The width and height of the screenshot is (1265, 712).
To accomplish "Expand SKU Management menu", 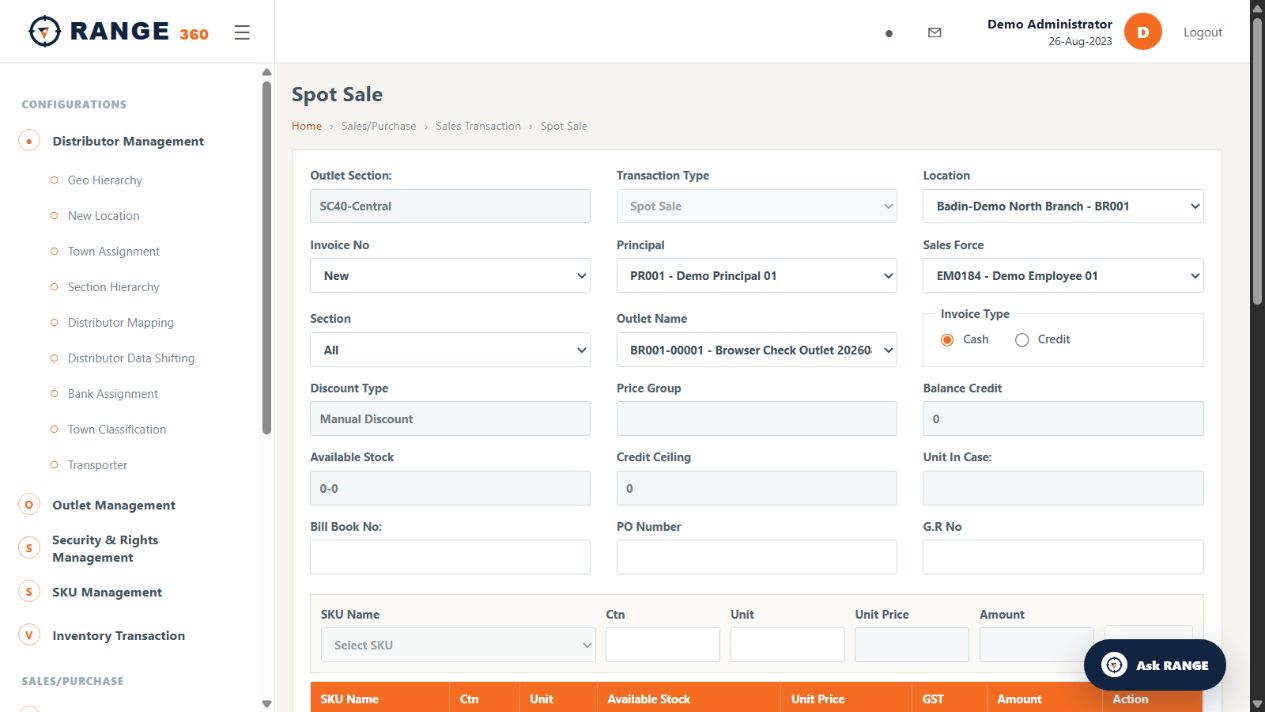I will 107,592.
